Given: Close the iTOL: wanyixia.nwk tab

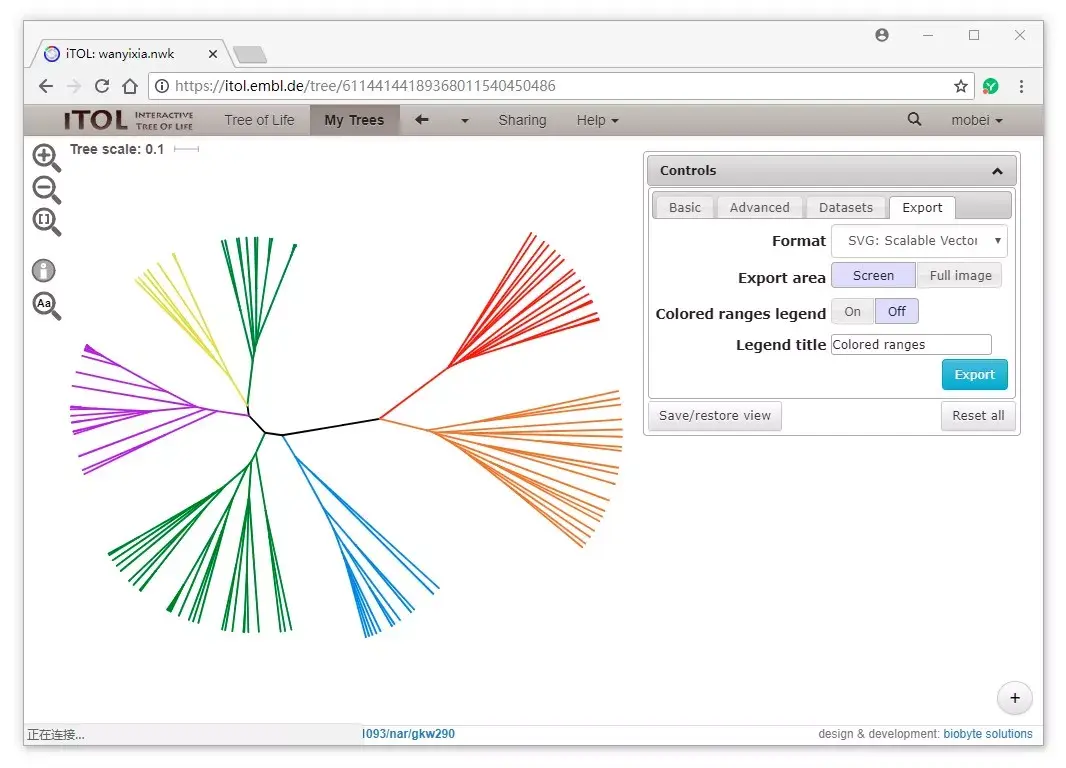Looking at the screenshot, I should (x=213, y=54).
